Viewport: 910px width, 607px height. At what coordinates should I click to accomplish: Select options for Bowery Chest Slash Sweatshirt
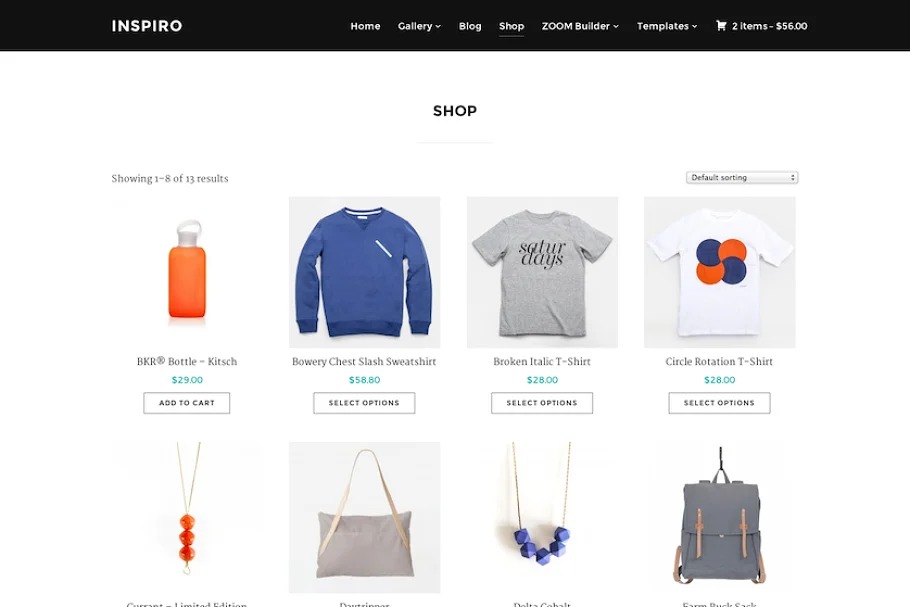[x=364, y=403]
